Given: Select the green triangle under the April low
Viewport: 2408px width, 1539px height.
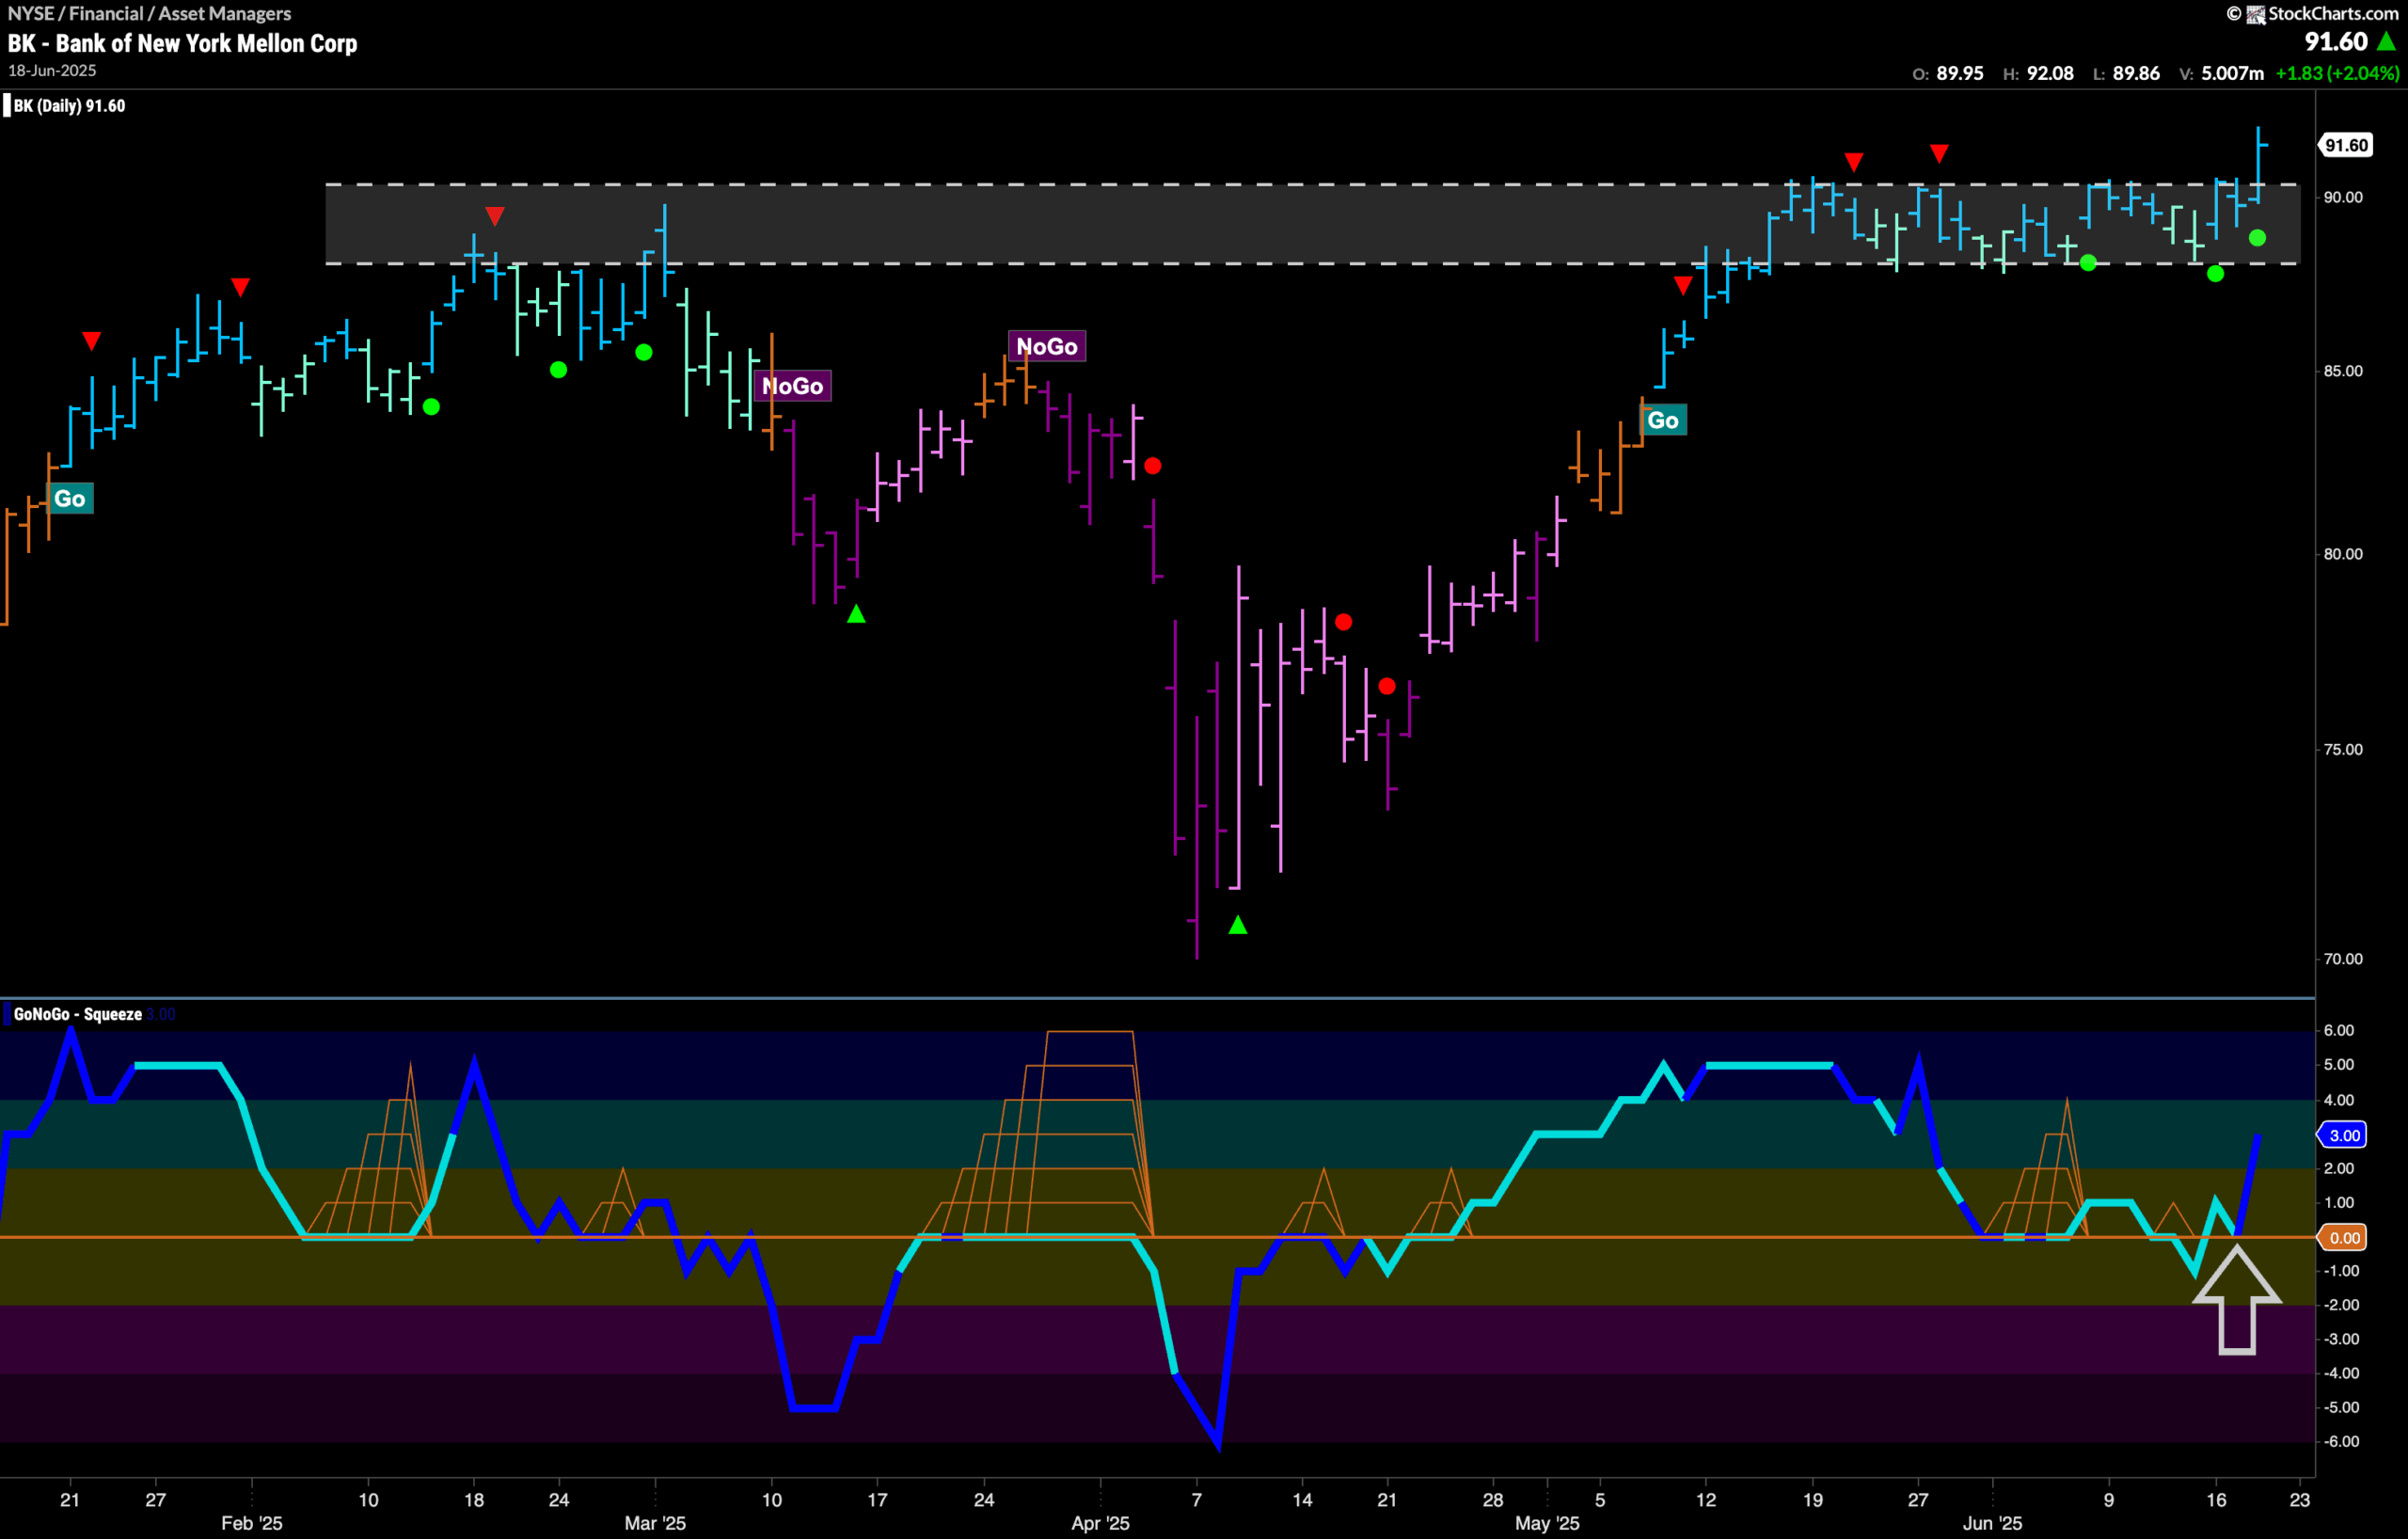Looking at the screenshot, I should (x=1238, y=925).
